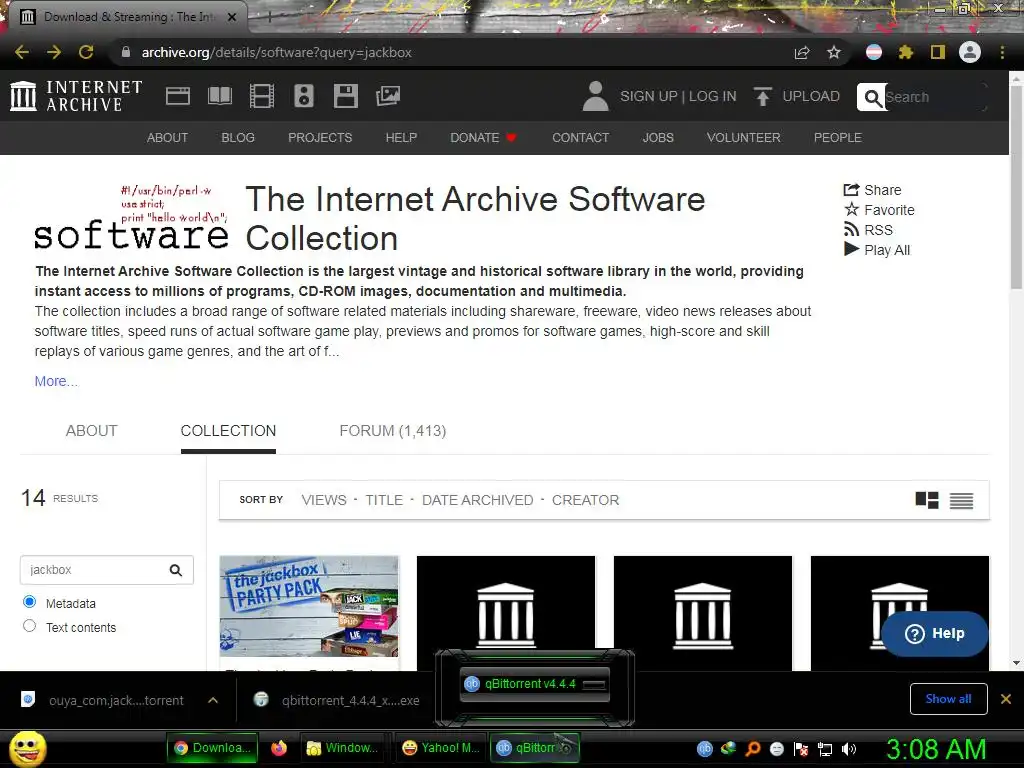Open the browser extensions puzzle icon
This screenshot has width=1024, height=768.
click(x=906, y=52)
